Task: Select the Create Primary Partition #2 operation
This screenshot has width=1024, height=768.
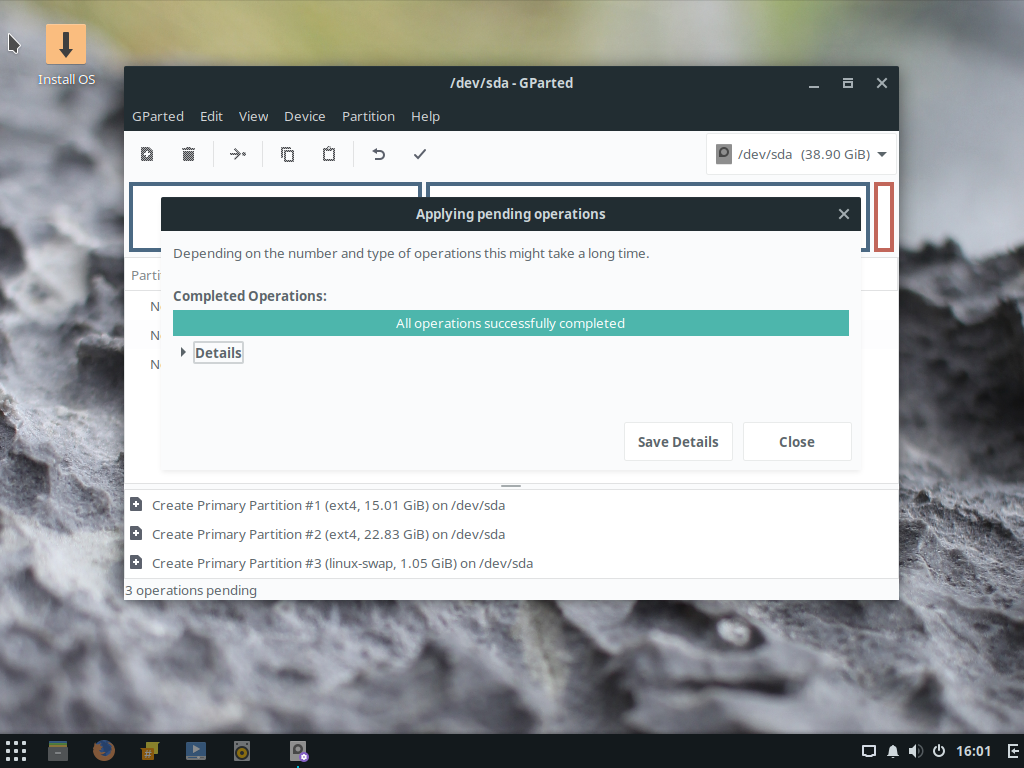Action: [511, 534]
